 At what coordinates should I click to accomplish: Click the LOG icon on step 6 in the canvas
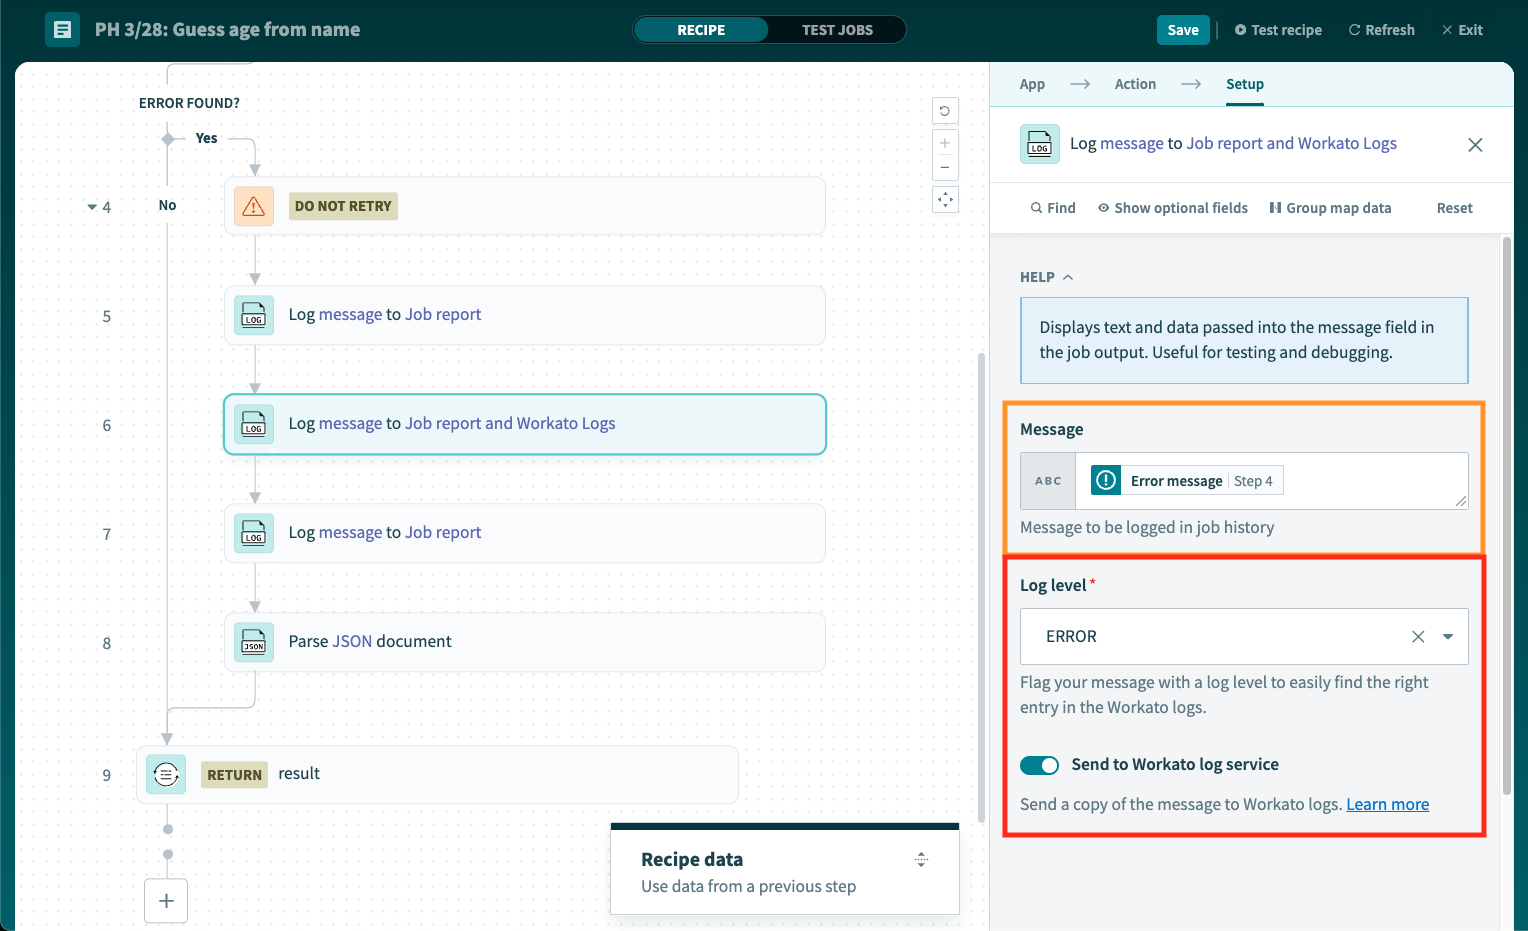[253, 424]
